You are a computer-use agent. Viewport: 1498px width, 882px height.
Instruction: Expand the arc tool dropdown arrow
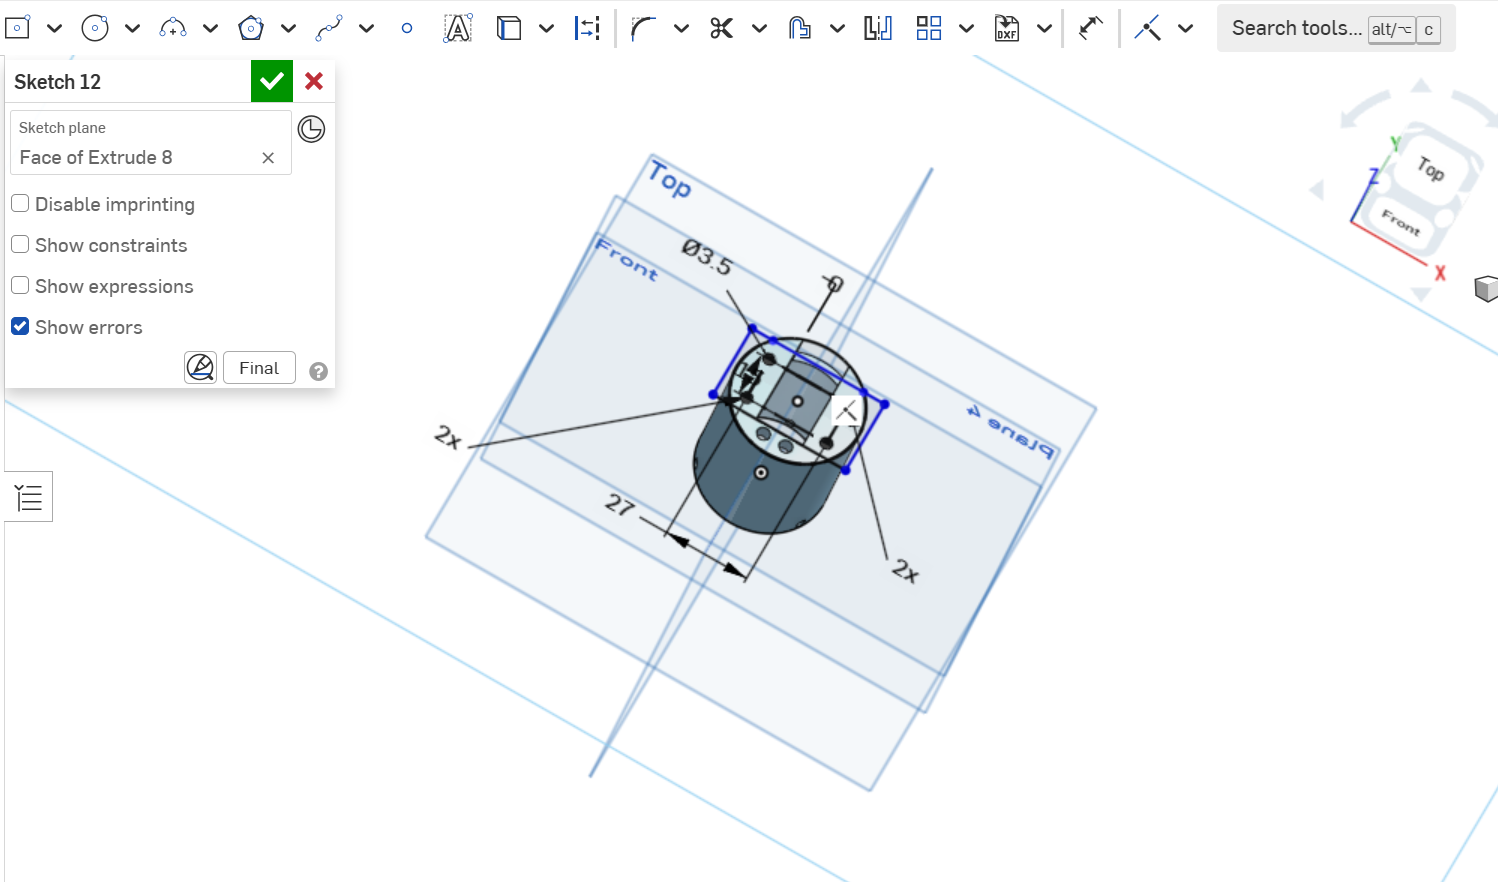point(210,28)
